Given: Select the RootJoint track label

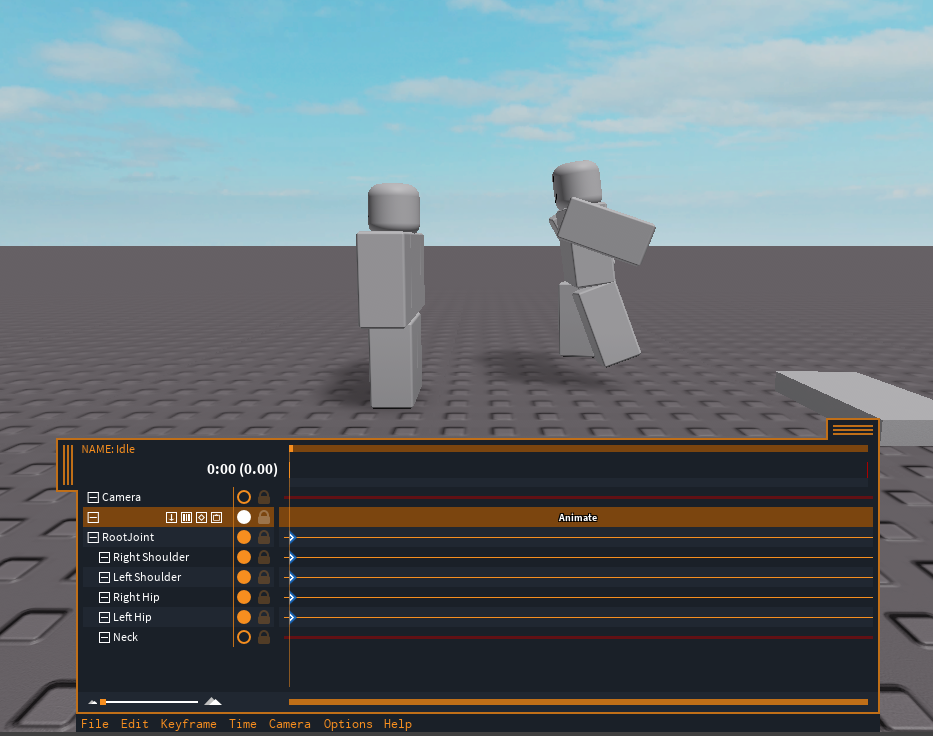Looking at the screenshot, I should (x=128, y=537).
